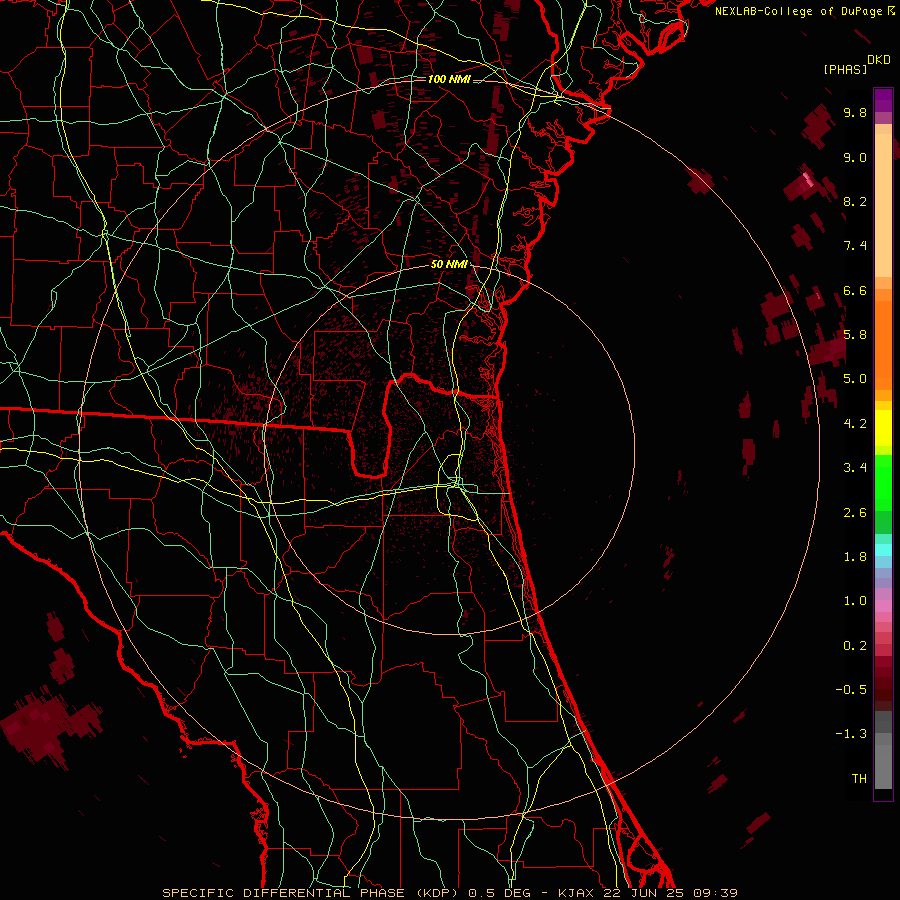Pick the bright orange color bar segment
900x900 pixels.
pos(883,345)
